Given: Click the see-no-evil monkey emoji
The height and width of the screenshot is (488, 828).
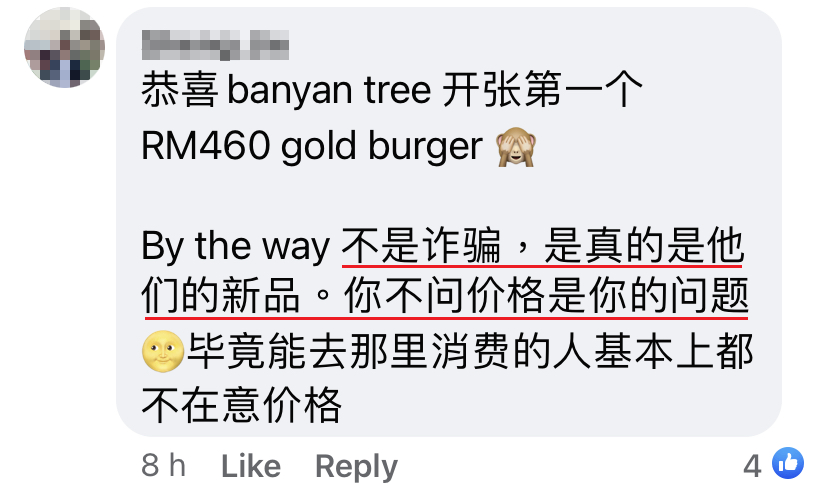Looking at the screenshot, I should (516, 147).
